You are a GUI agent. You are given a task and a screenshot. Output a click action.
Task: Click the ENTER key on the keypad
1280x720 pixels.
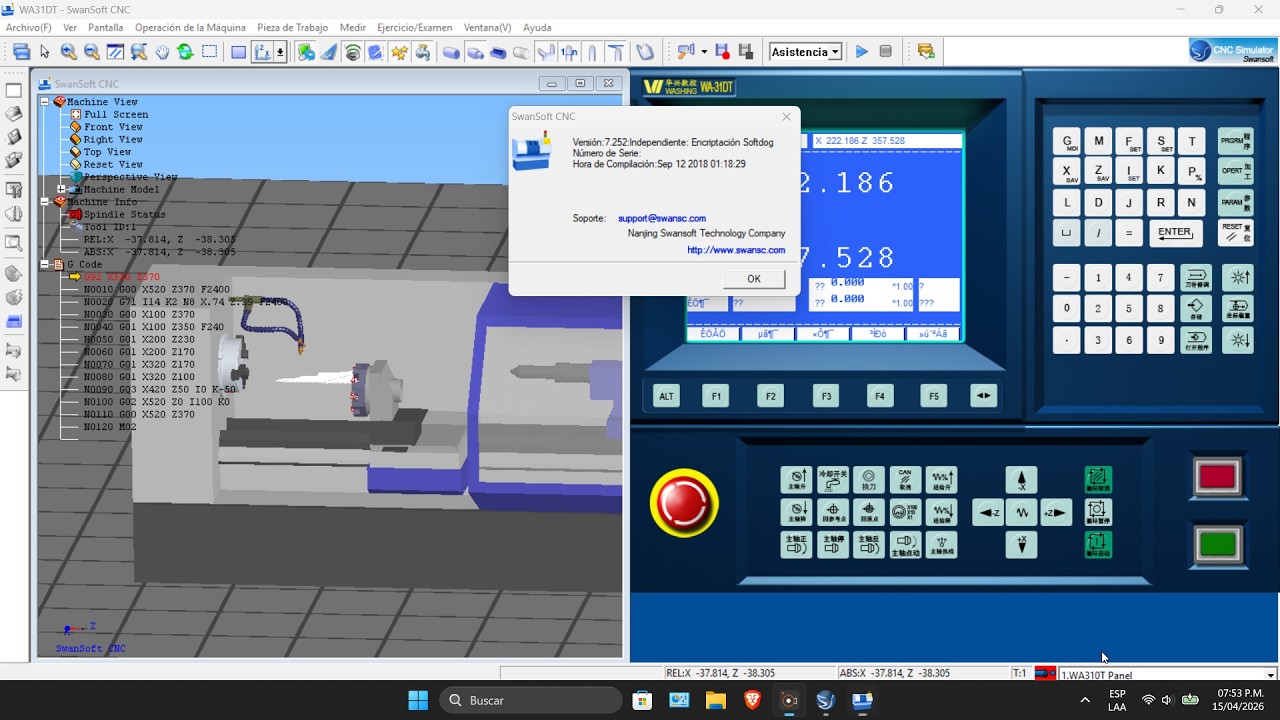[x=1175, y=232]
